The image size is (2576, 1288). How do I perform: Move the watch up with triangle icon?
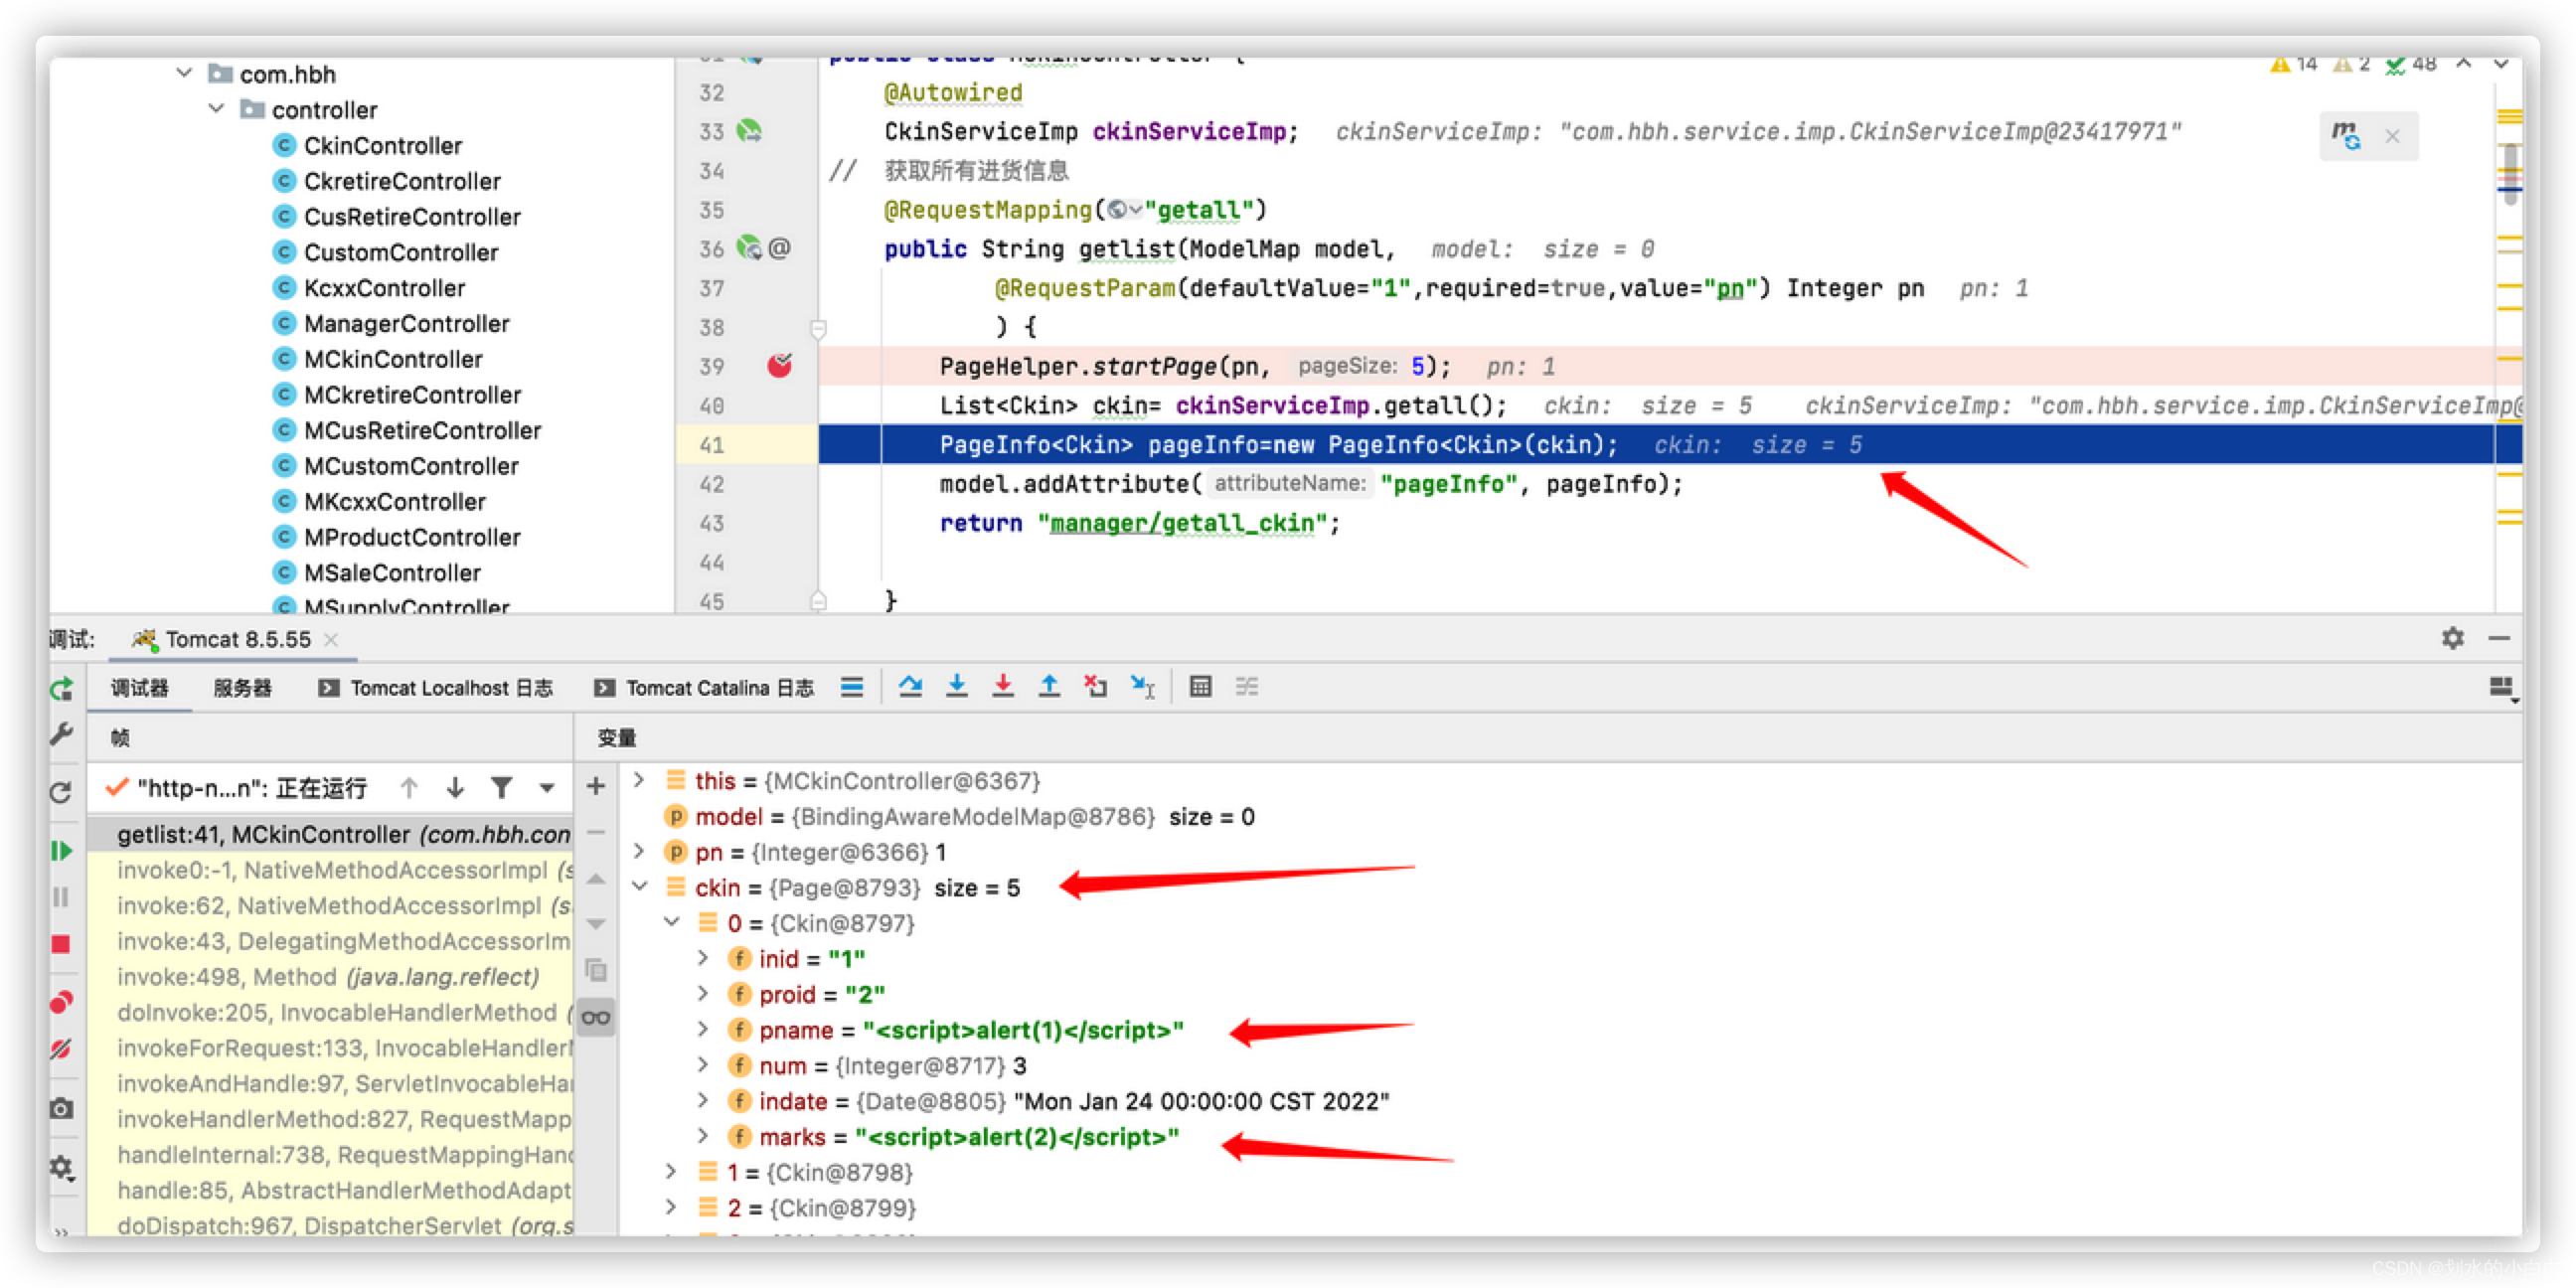click(596, 878)
